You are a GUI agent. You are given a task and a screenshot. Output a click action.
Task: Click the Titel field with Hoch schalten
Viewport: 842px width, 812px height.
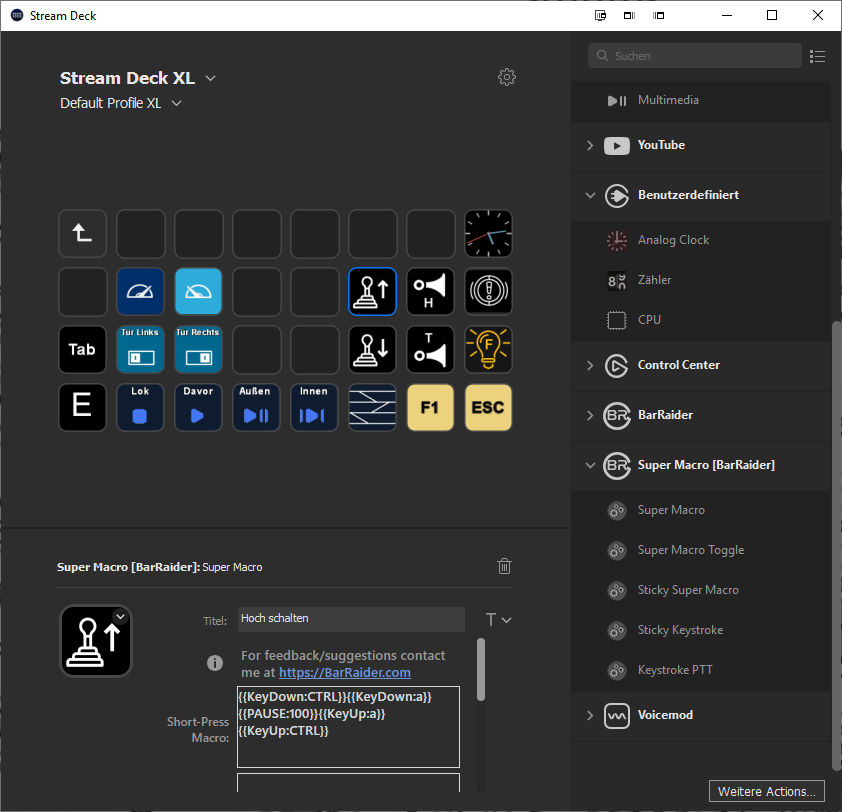click(351, 619)
